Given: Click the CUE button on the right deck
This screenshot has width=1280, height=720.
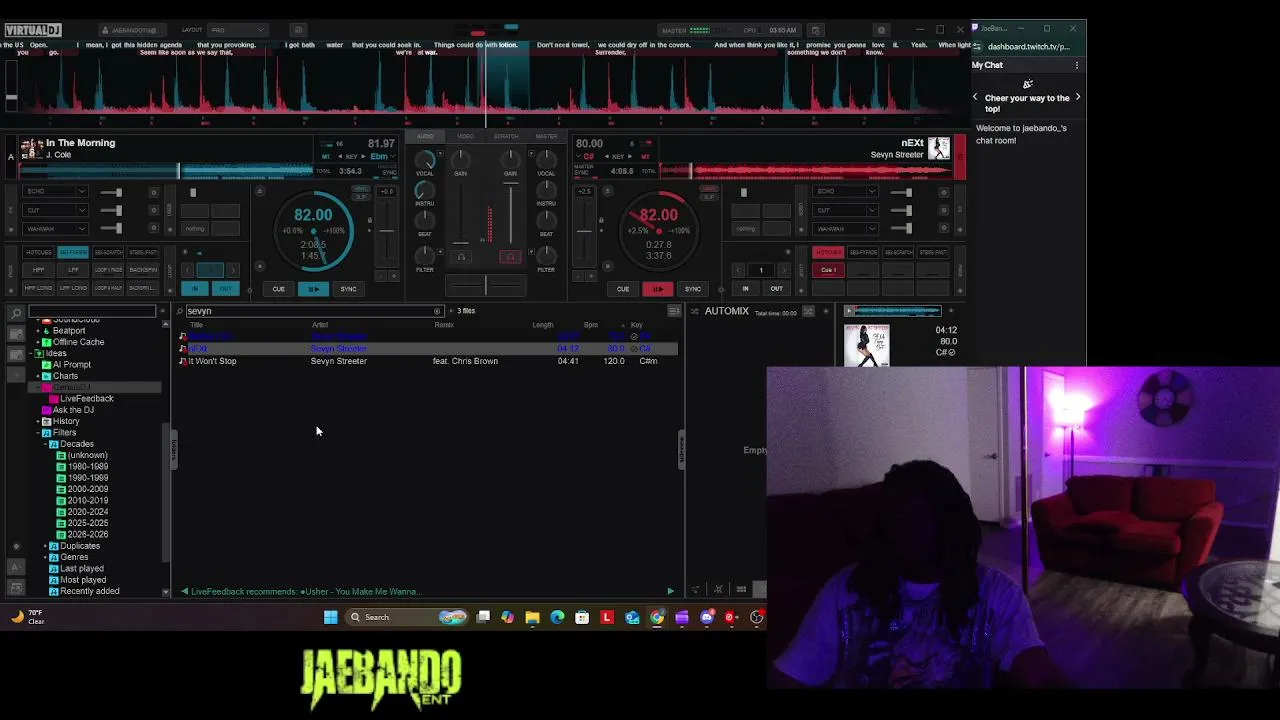Looking at the screenshot, I should pos(623,289).
